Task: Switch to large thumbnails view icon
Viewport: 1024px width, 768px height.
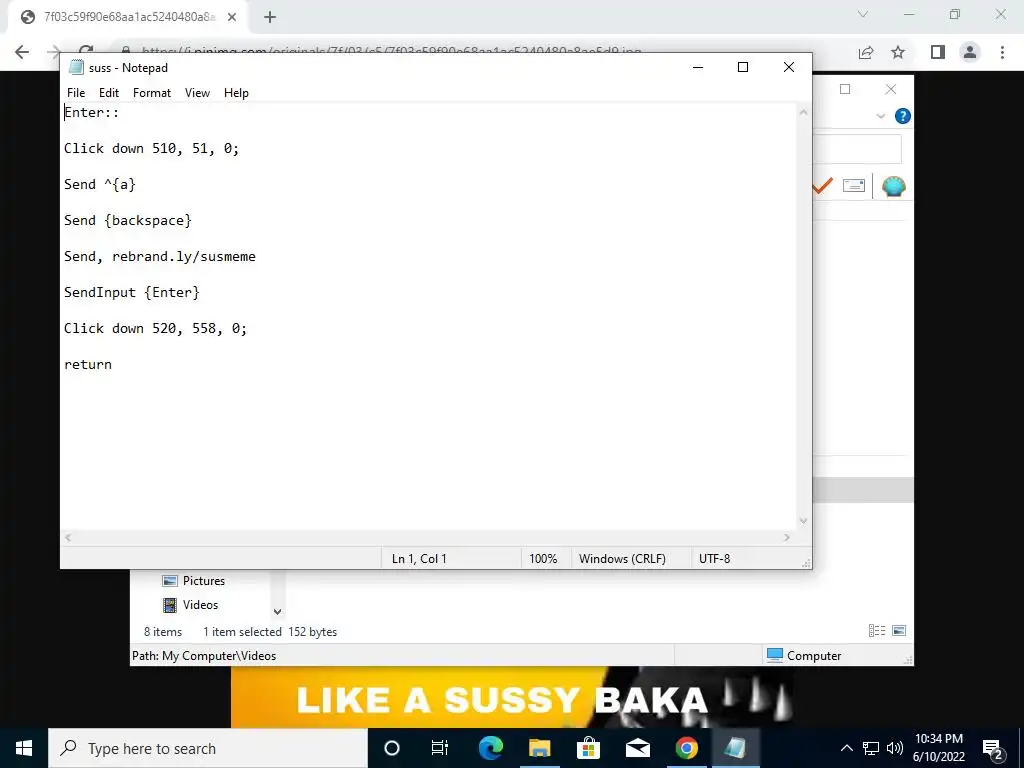Action: click(899, 631)
